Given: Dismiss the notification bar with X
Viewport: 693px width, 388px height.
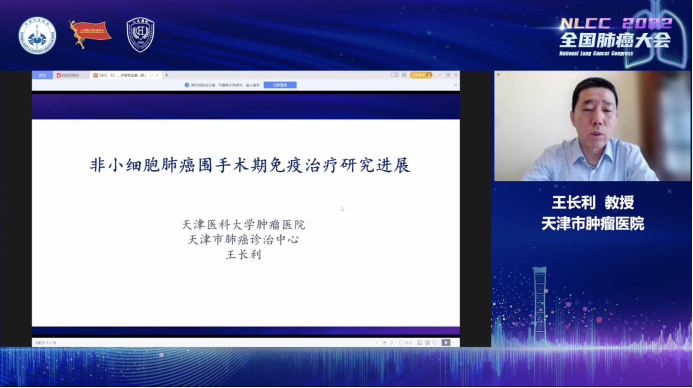Looking at the screenshot, I should coord(456,85).
